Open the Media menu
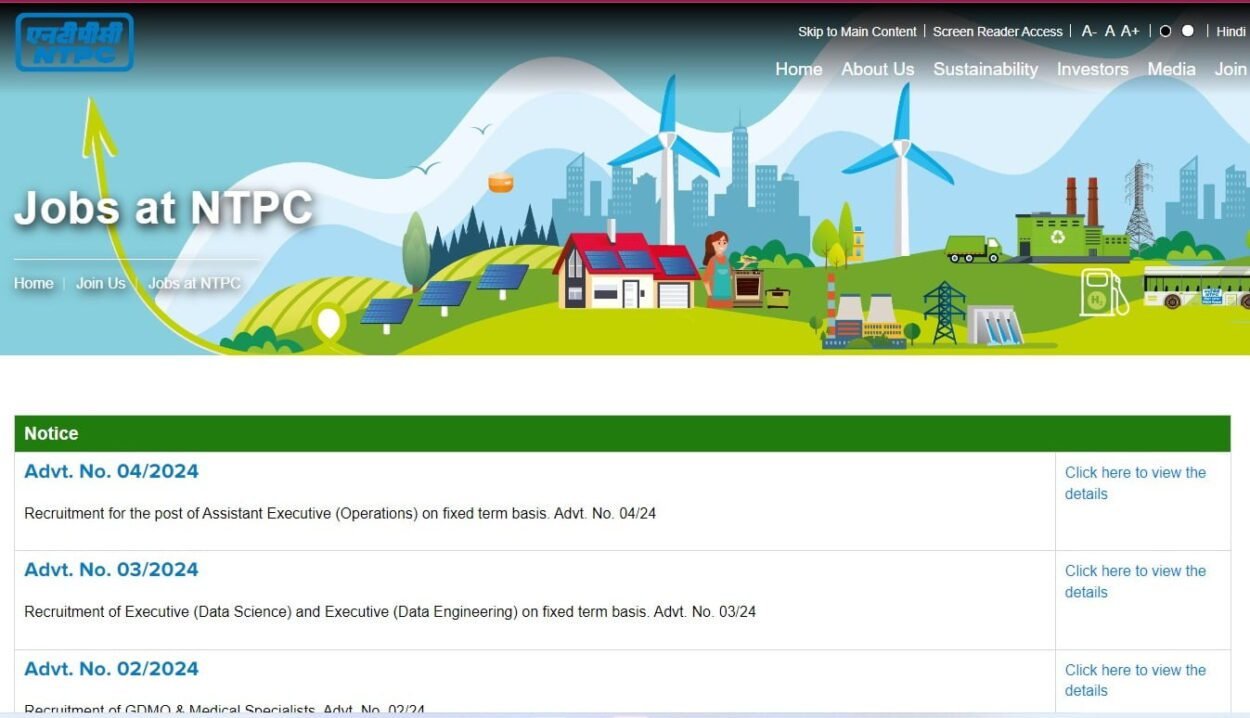The height and width of the screenshot is (718, 1250). 1172,69
